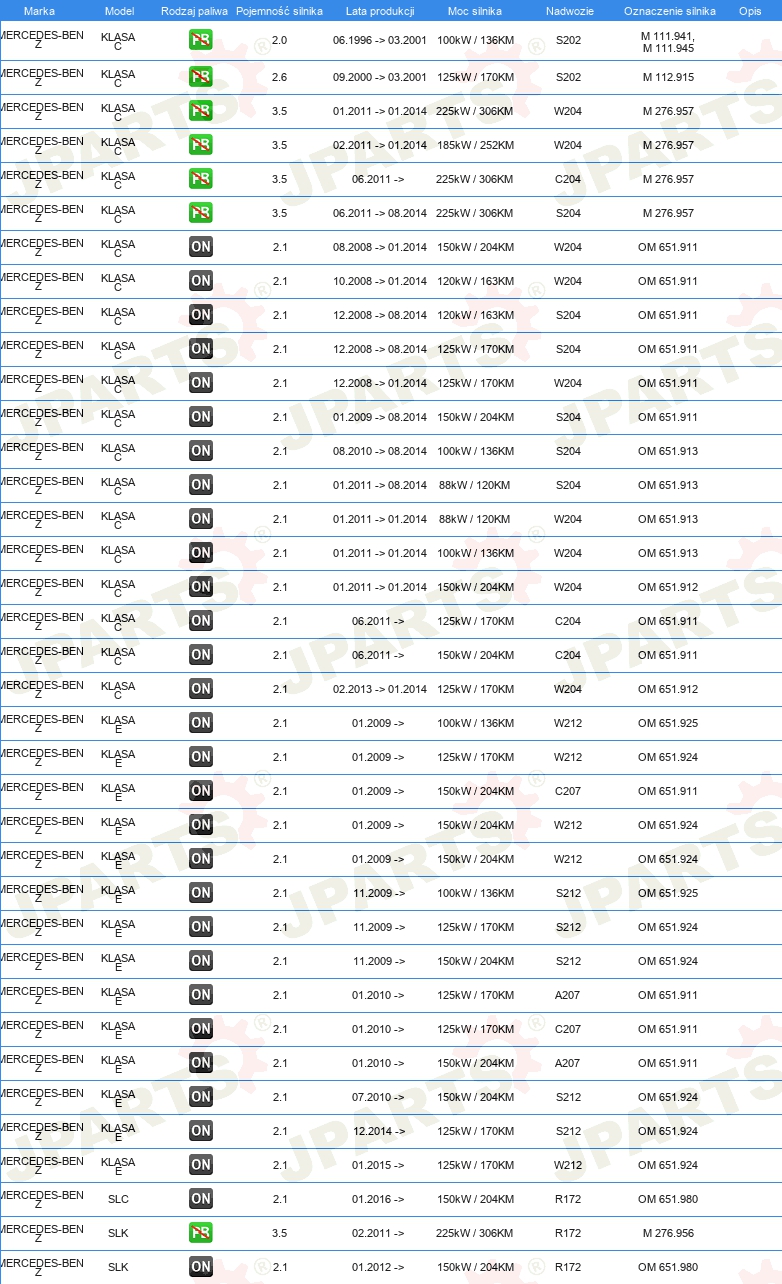Image resolution: width=782 pixels, height=1284 pixels.
Task: Select the R172 body cell in the SLC row
Action: coord(568,1199)
